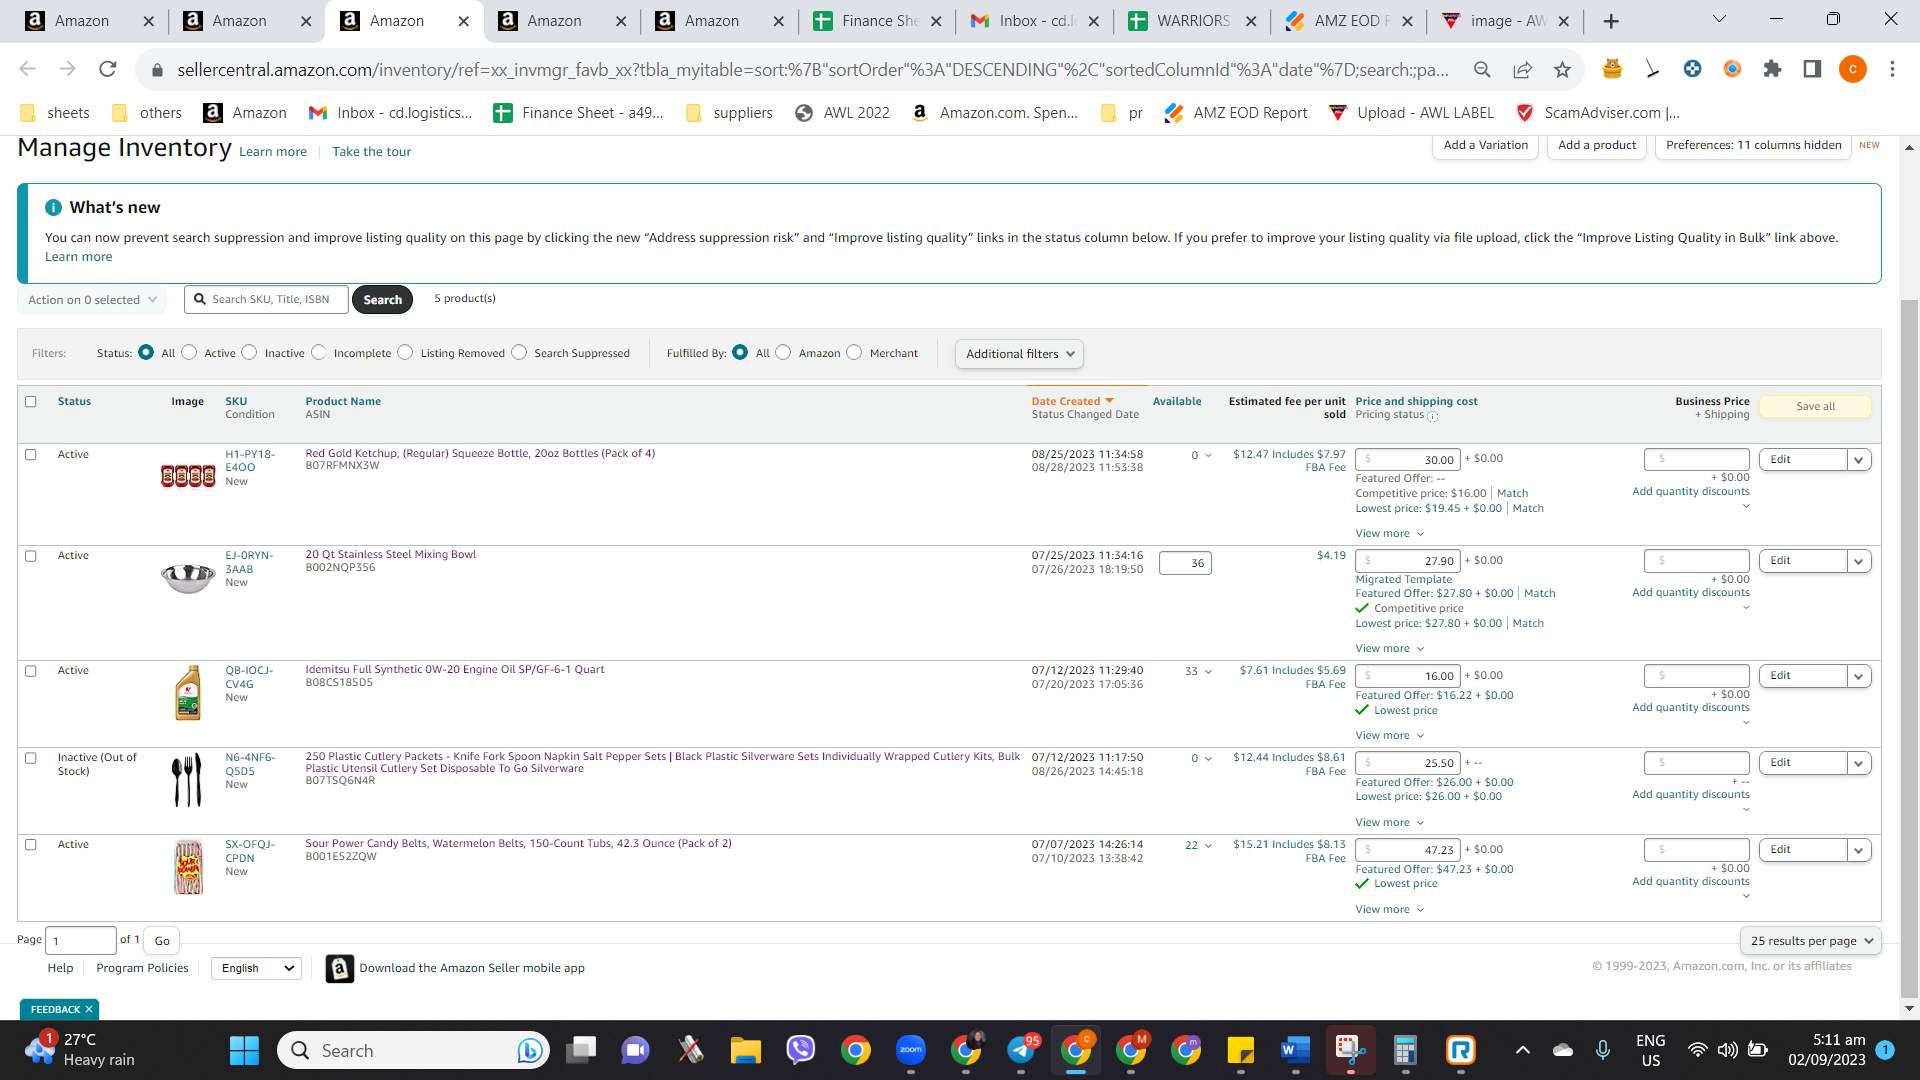Click the What's new info icon
The height and width of the screenshot is (1080, 1920).
[x=53, y=207]
